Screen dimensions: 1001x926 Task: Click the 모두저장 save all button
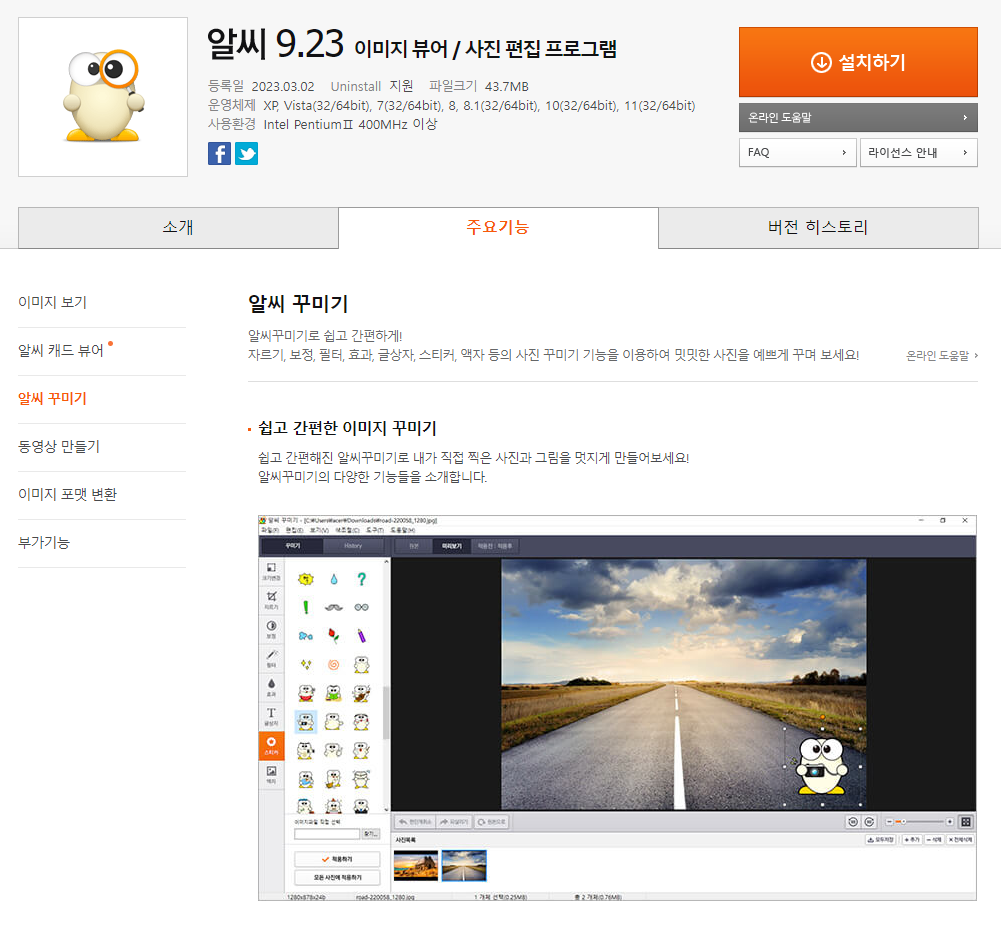pyautogui.click(x=881, y=840)
